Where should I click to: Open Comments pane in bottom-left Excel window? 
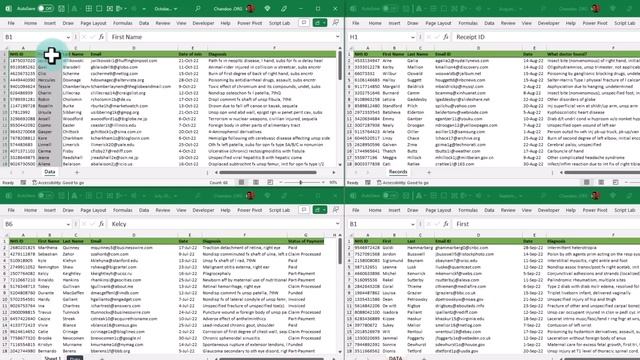[304, 210]
